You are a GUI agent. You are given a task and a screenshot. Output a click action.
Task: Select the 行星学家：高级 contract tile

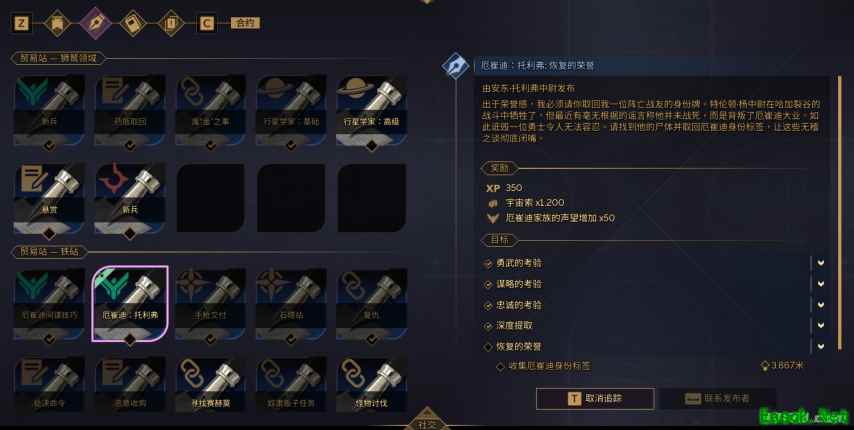[371, 111]
